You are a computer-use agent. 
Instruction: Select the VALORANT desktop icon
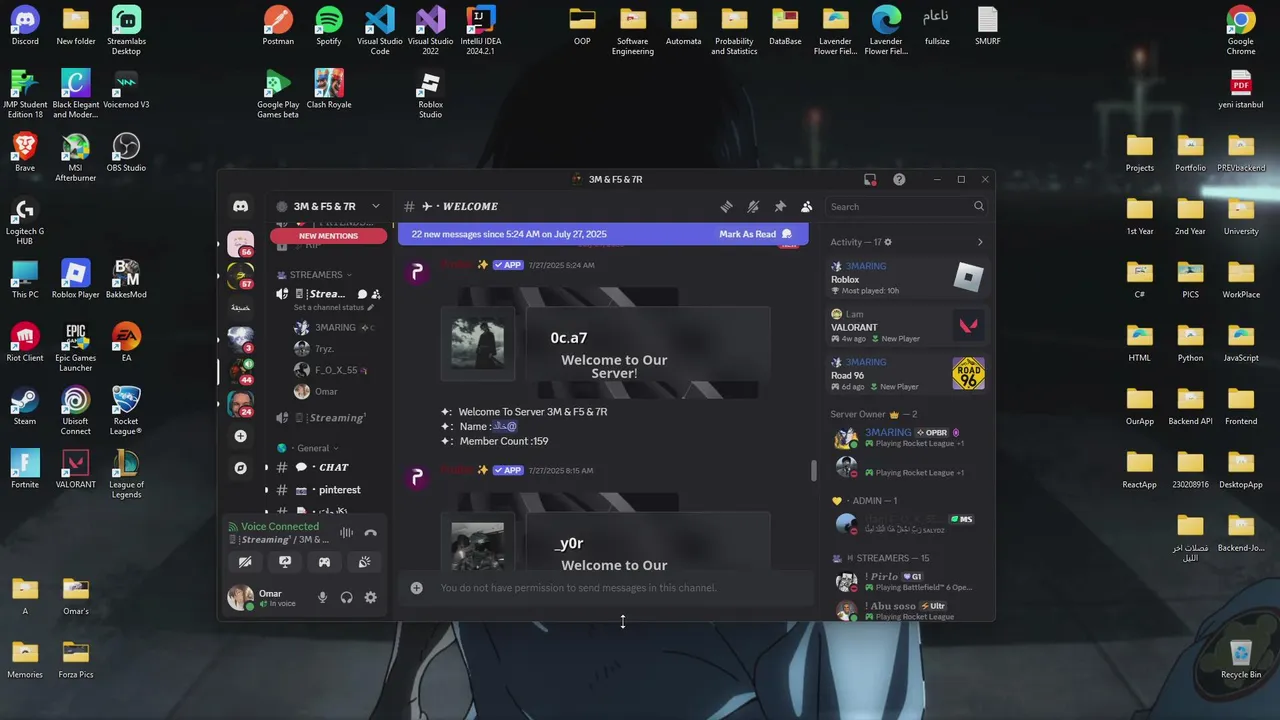coord(76,469)
